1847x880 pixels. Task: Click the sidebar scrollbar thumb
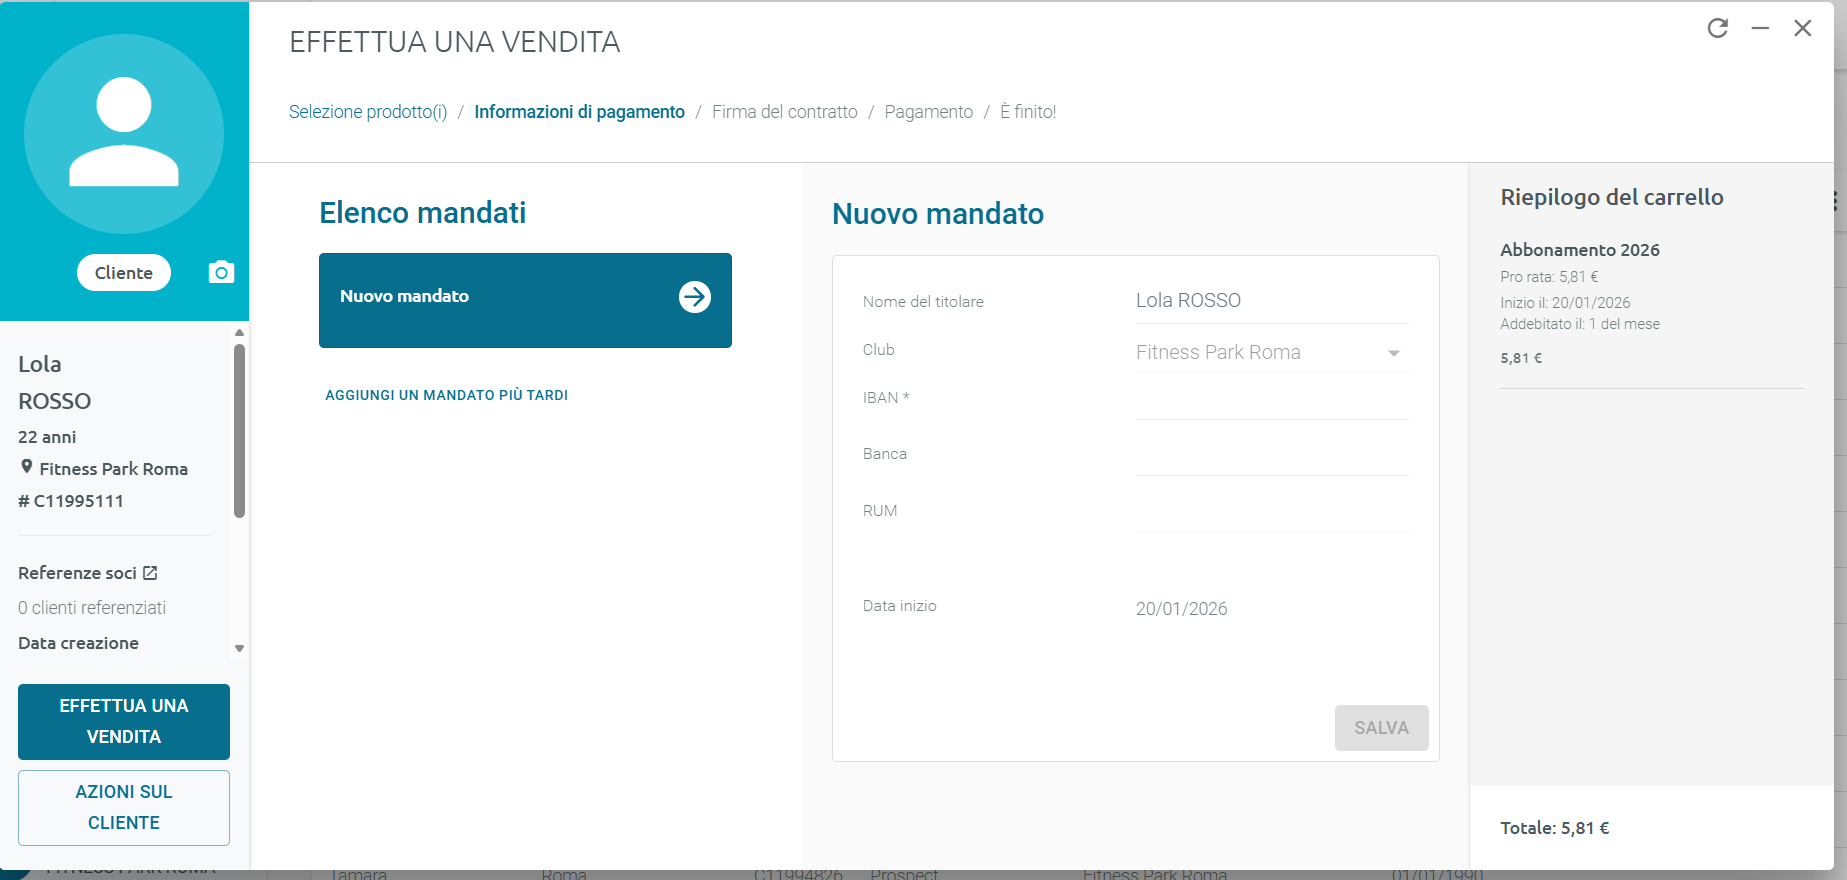point(239,431)
